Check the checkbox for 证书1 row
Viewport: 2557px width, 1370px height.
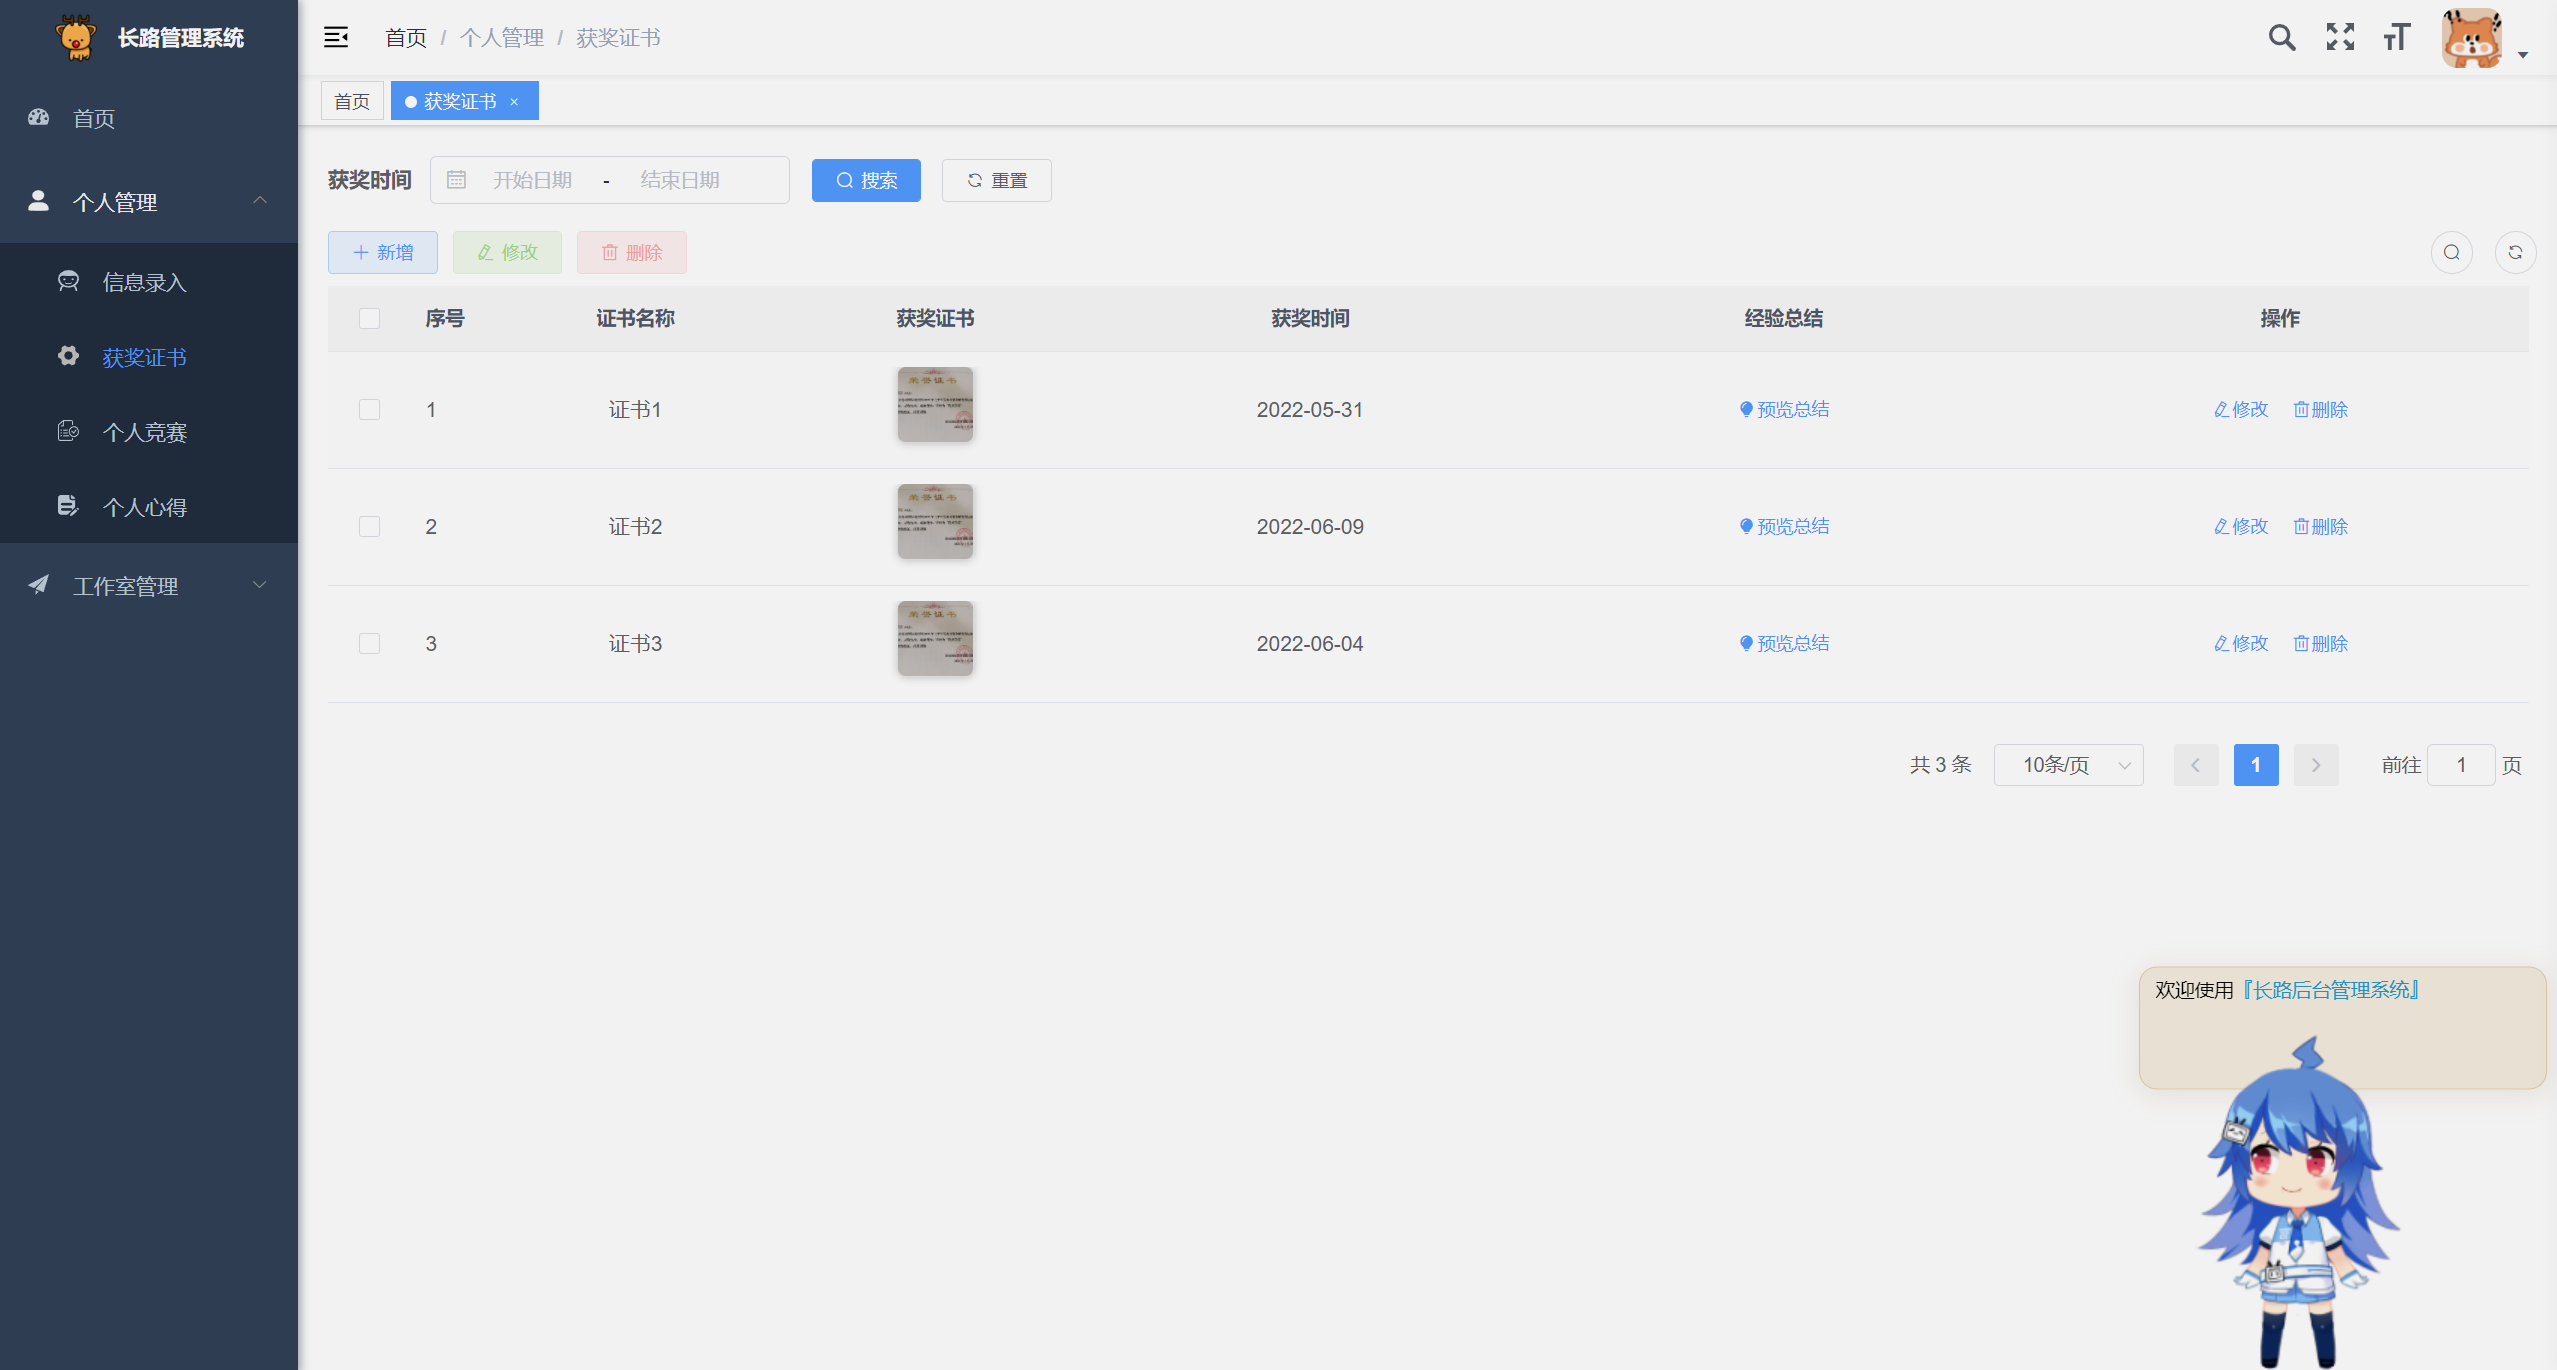[x=369, y=410]
